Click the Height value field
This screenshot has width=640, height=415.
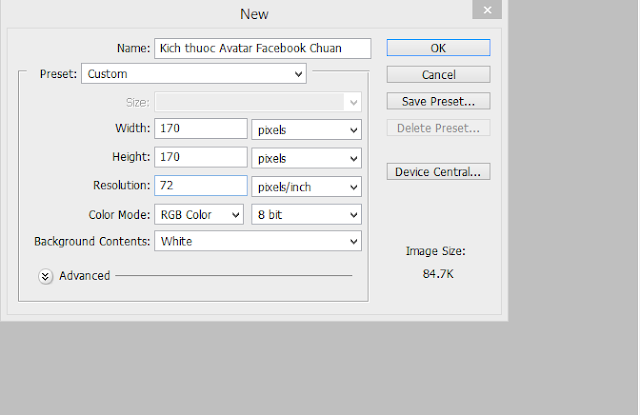[201, 157]
